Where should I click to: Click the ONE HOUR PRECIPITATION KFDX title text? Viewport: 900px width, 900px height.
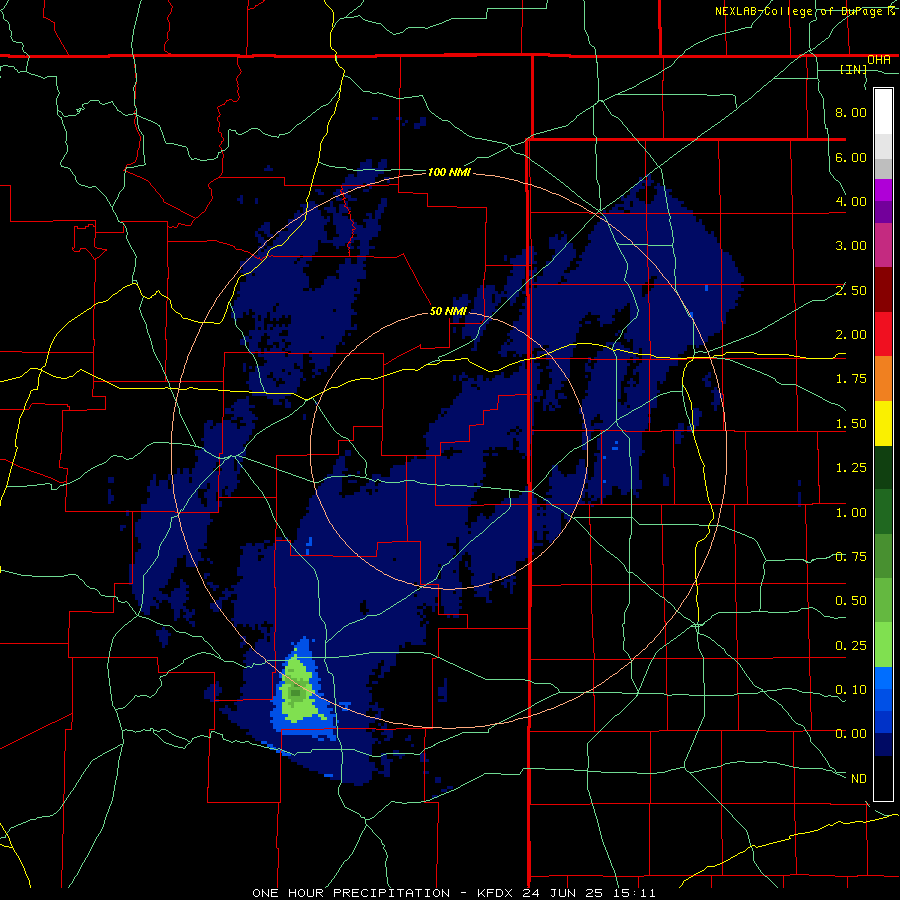453,893
